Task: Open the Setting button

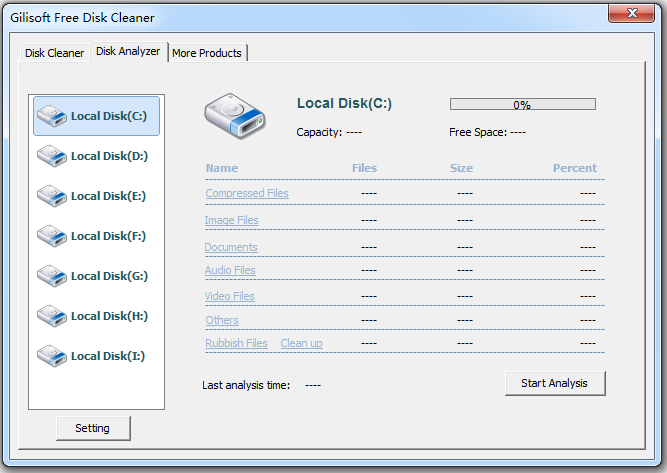Action: tap(92, 428)
